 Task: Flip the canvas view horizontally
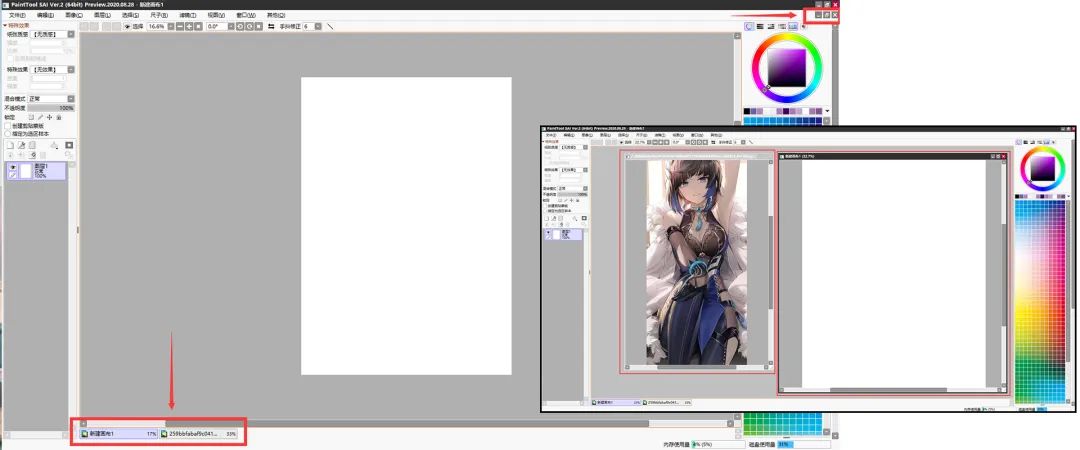(271, 26)
